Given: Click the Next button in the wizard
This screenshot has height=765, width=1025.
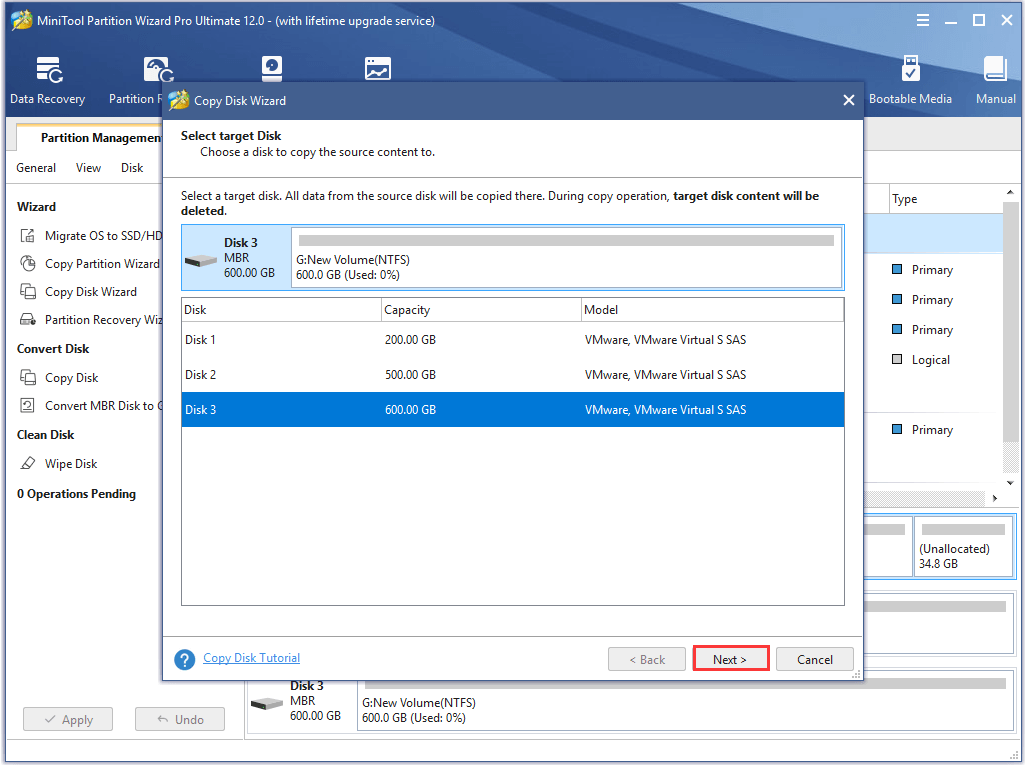Looking at the screenshot, I should click(x=730, y=658).
